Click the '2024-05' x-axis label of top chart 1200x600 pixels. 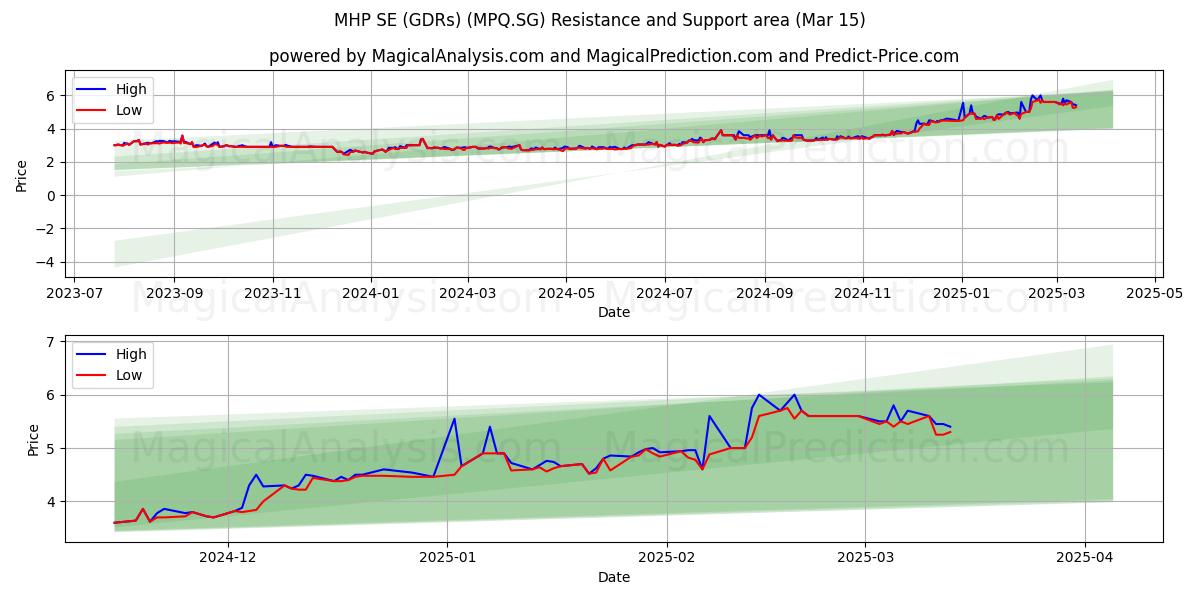566,294
